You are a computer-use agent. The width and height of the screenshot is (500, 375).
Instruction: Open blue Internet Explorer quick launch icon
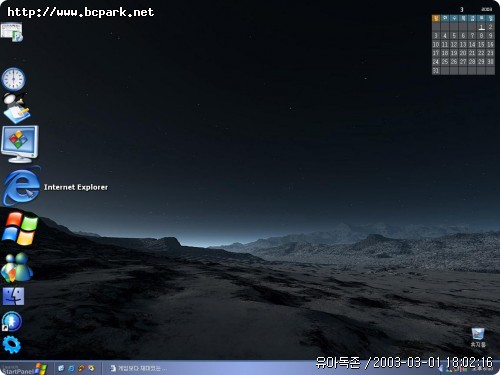tap(71, 368)
